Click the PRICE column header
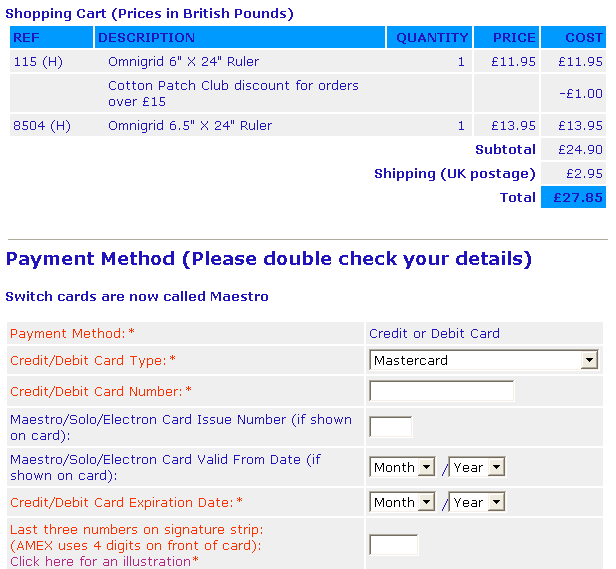 pyautogui.click(x=514, y=37)
